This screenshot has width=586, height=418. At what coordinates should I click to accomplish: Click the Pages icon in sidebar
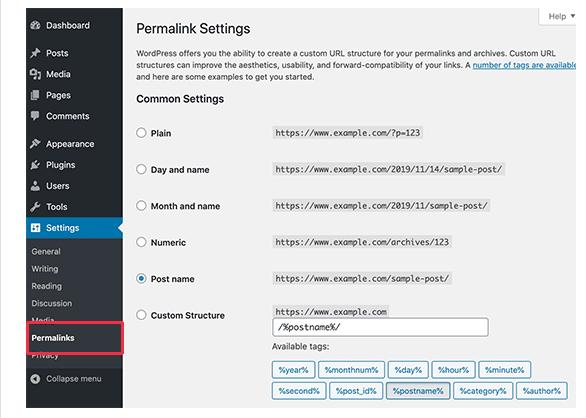coord(35,95)
